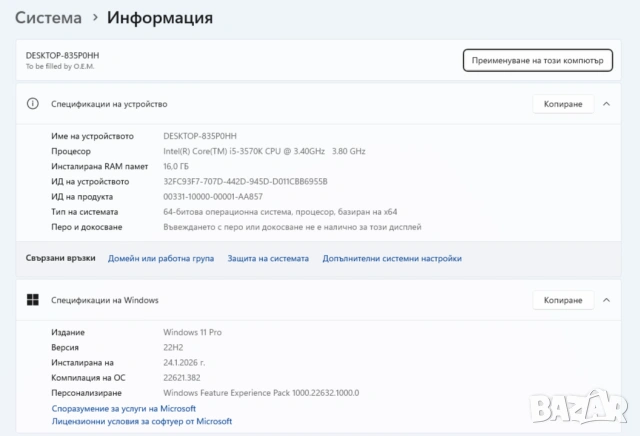
Task: Open Споразумение за услуги на Microsoft
Action: point(124,408)
